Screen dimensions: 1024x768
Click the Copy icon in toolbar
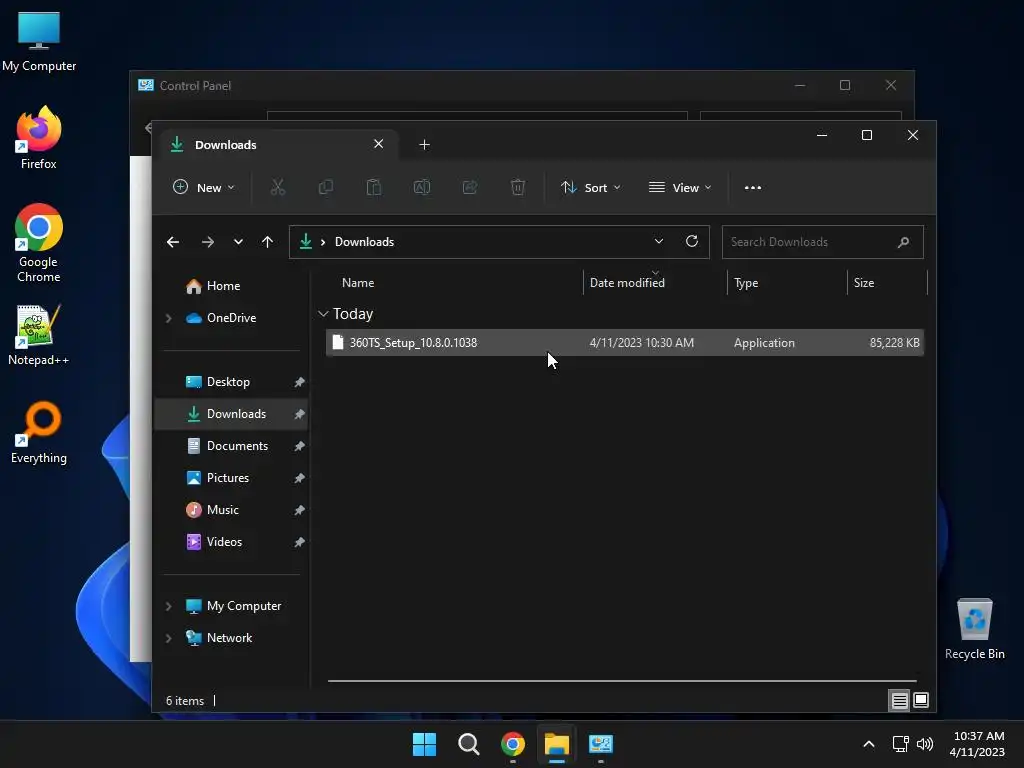click(x=325, y=187)
